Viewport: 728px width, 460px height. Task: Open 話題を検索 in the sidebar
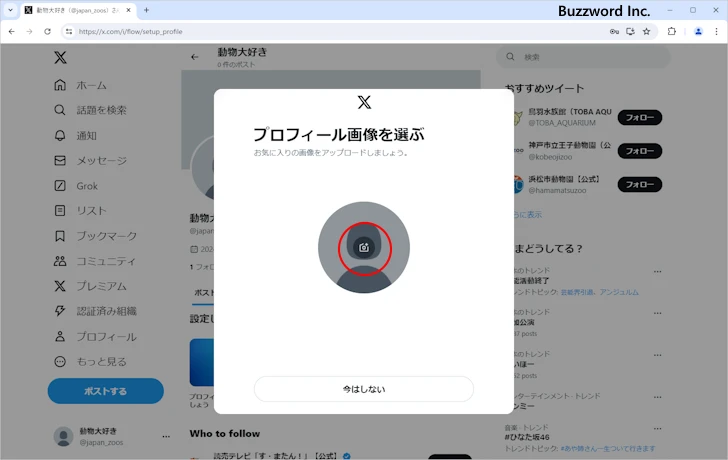(90, 110)
